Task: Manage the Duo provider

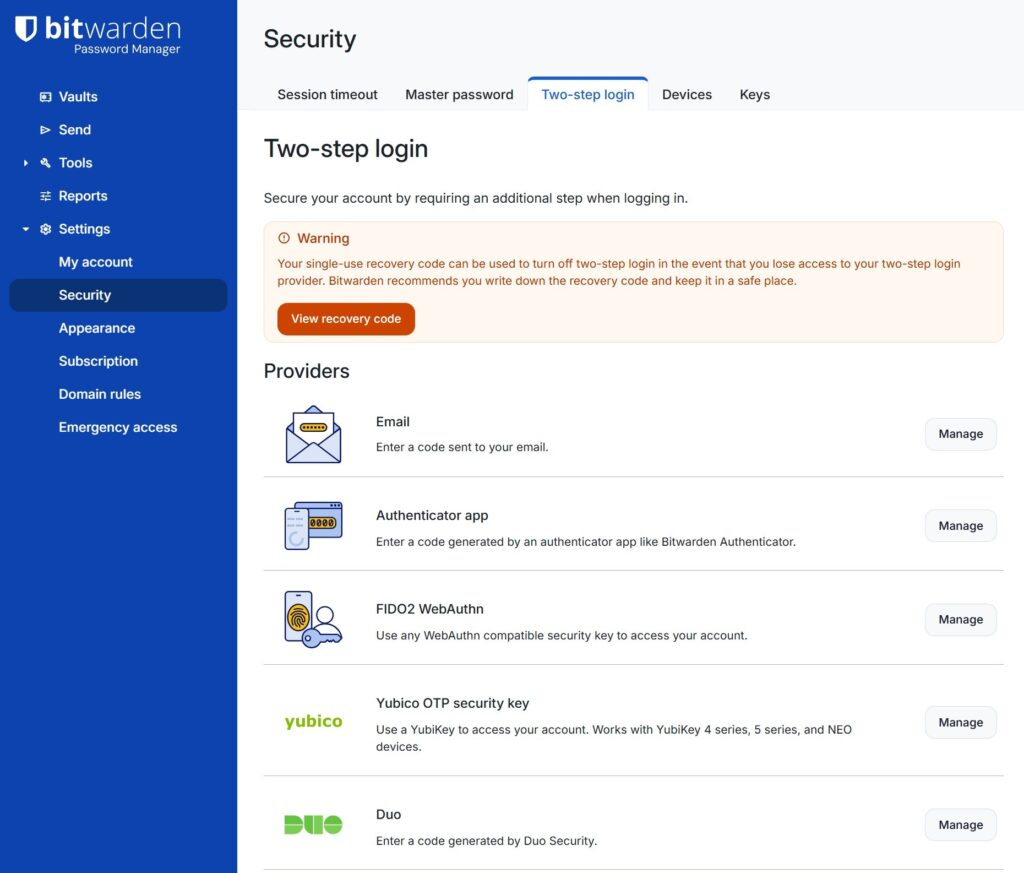Action: click(x=961, y=825)
